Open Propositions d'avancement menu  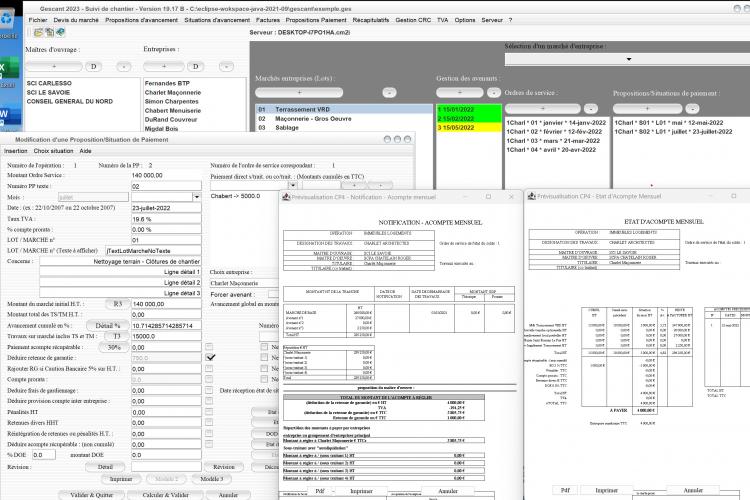coord(141,20)
